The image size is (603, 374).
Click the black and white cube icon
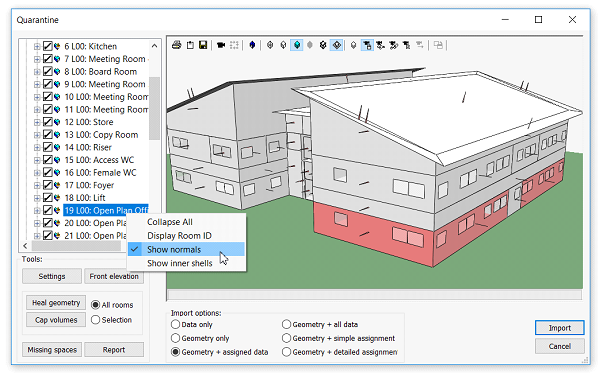[x=323, y=45]
